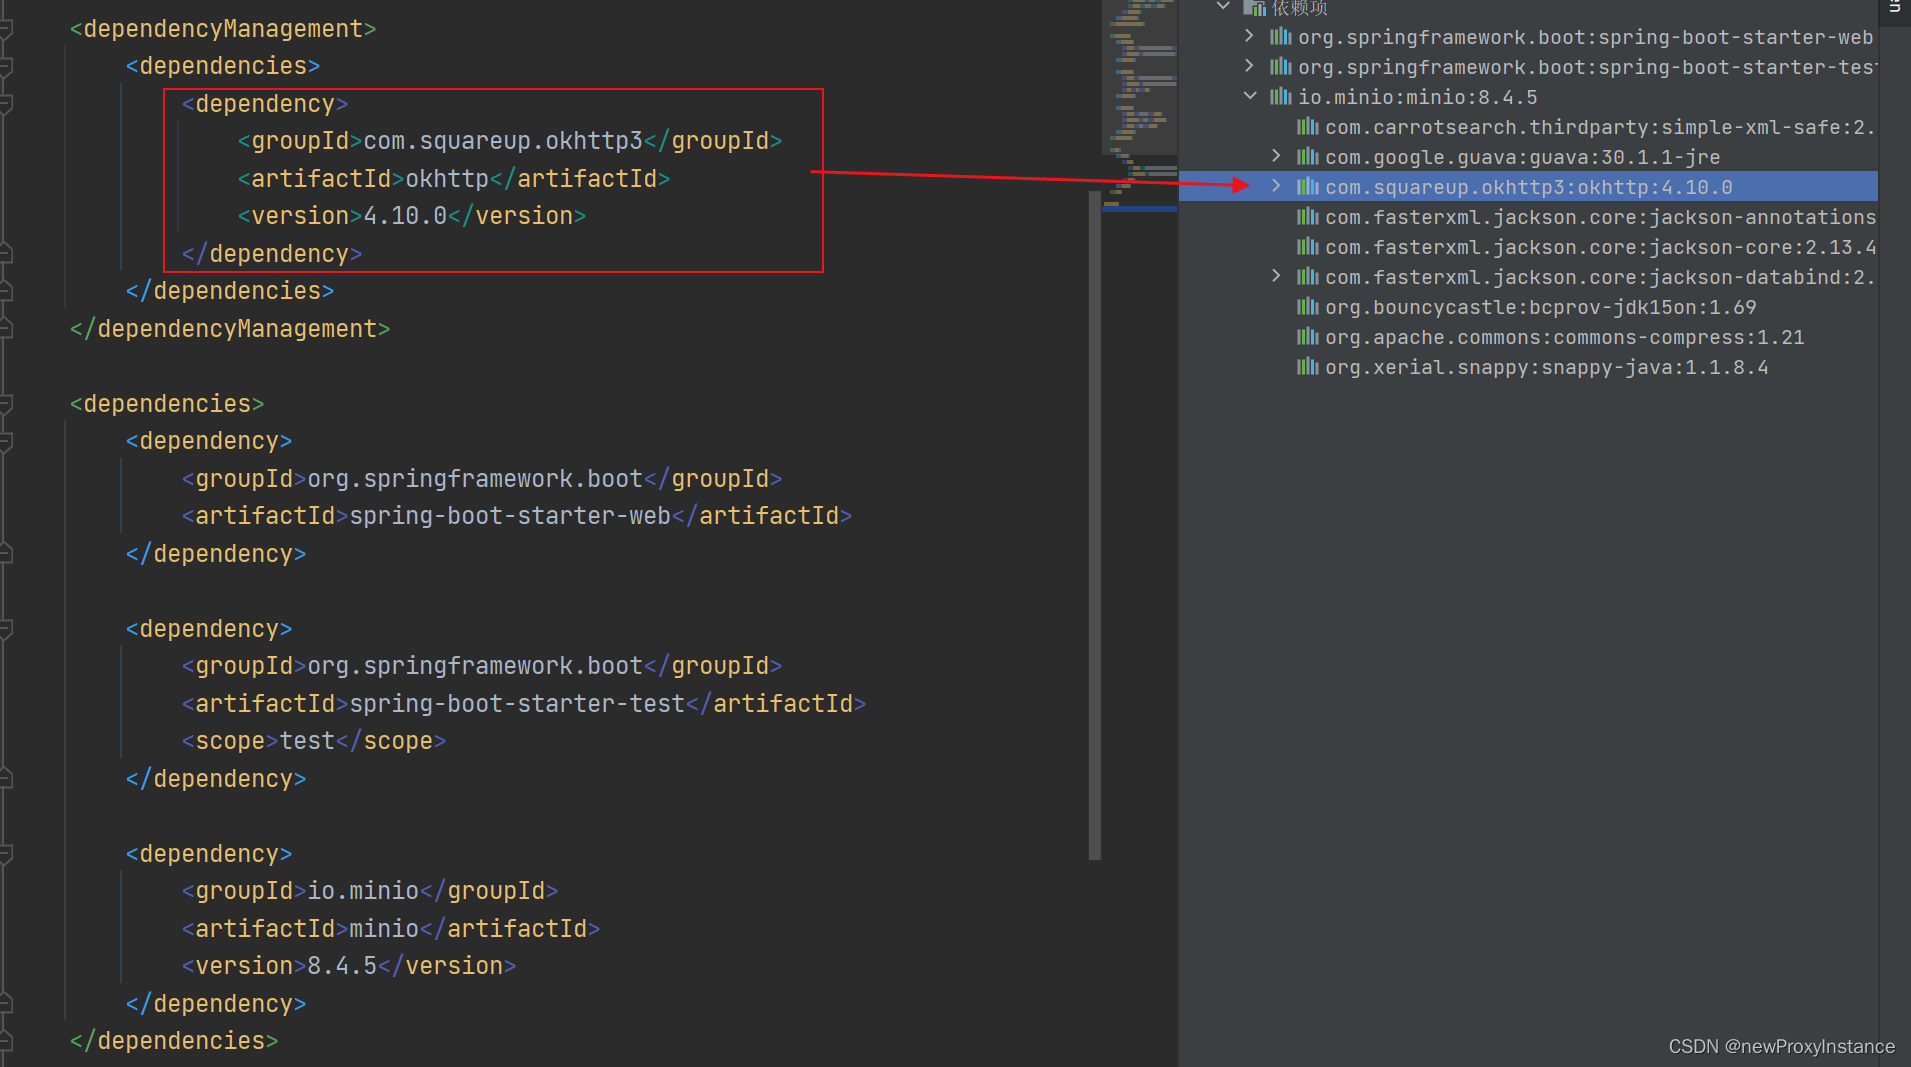This screenshot has width=1911, height=1067.
Task: Select jackson-annotations dependency row
Action: [x=1528, y=217]
